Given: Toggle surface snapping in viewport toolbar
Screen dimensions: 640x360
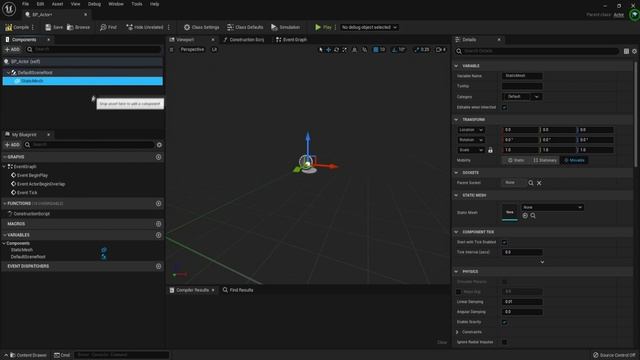Looking at the screenshot, I should 364,50.
